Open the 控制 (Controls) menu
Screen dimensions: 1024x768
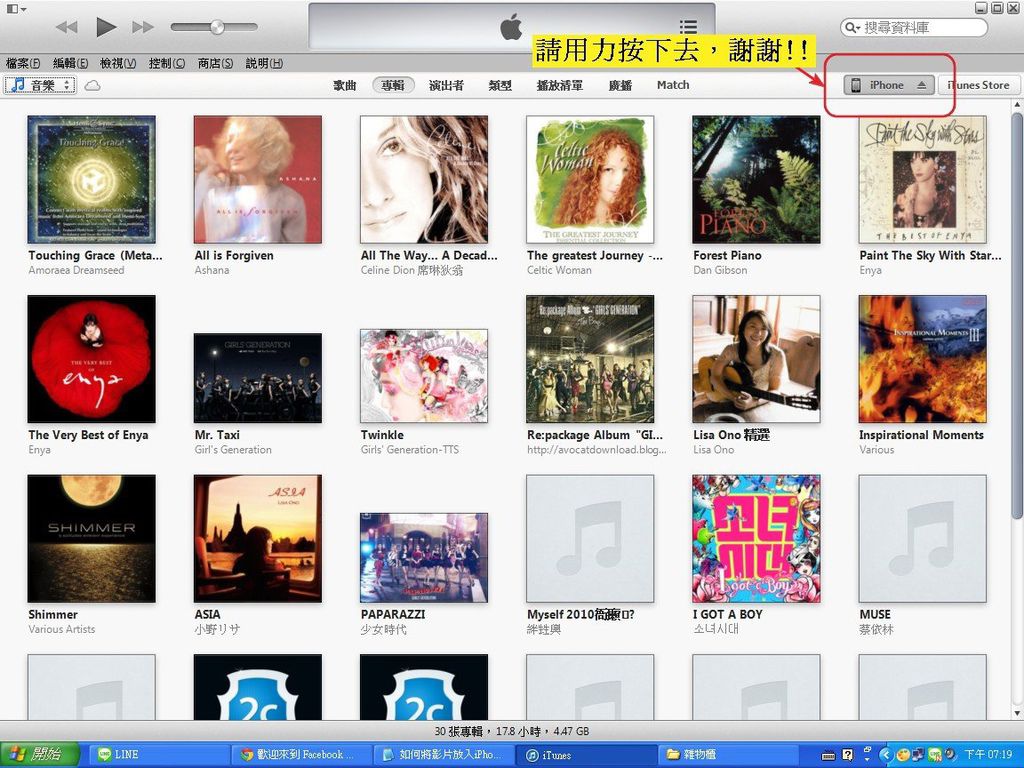point(167,63)
